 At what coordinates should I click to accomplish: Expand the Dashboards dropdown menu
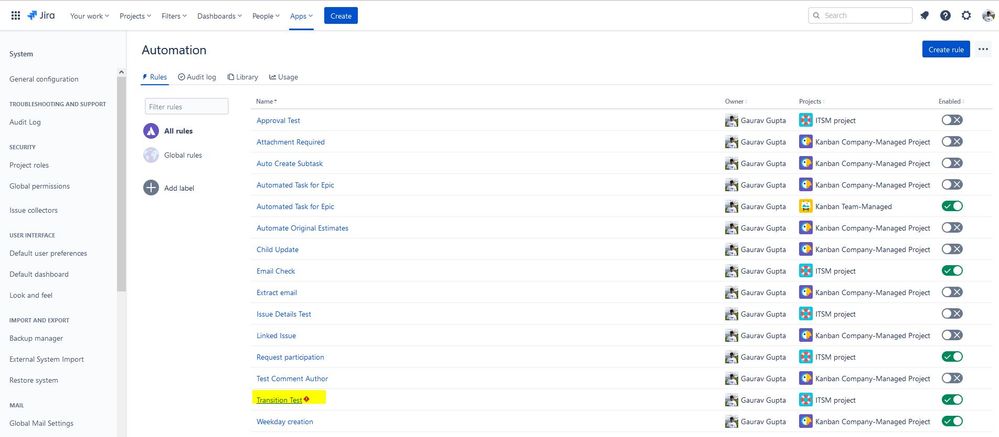coord(219,16)
